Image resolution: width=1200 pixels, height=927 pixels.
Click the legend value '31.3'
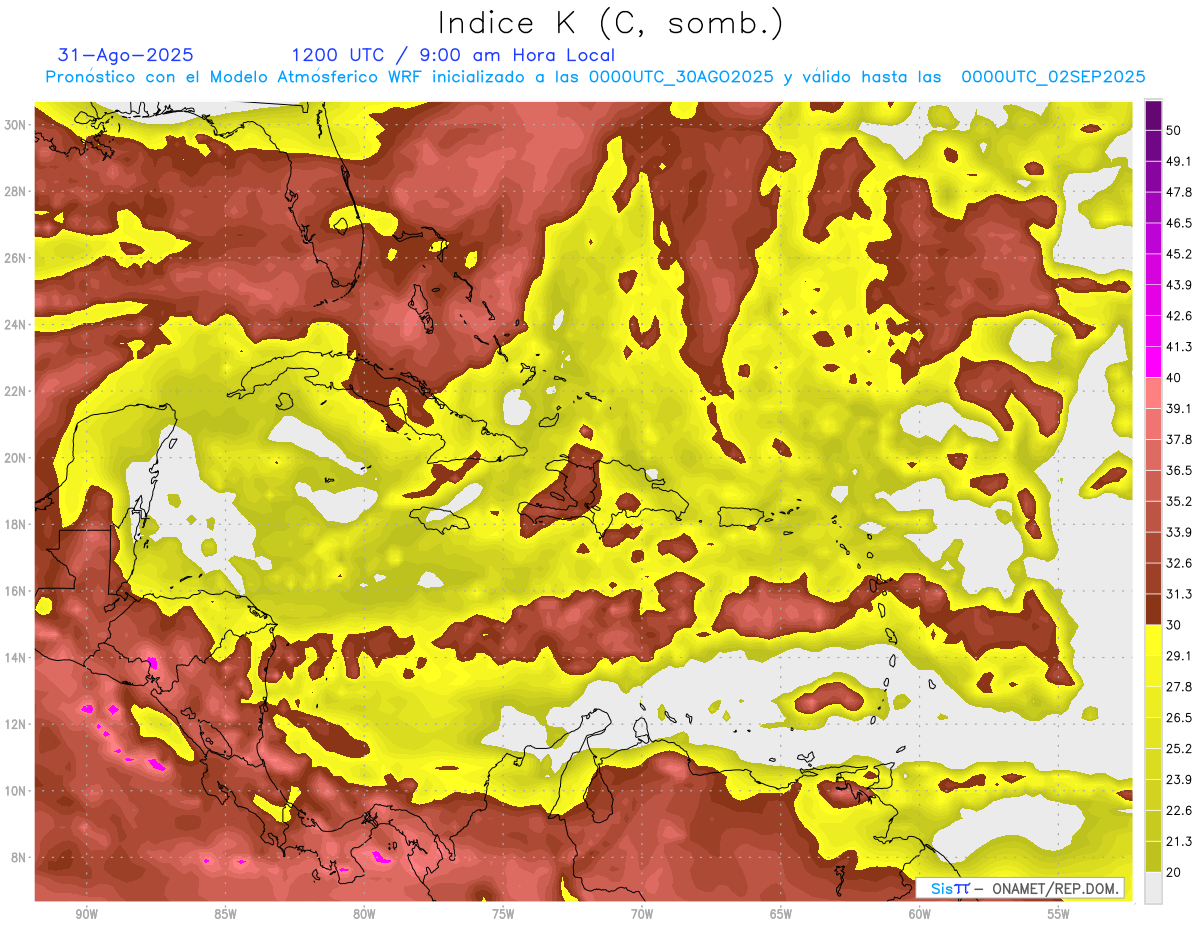[1179, 595]
